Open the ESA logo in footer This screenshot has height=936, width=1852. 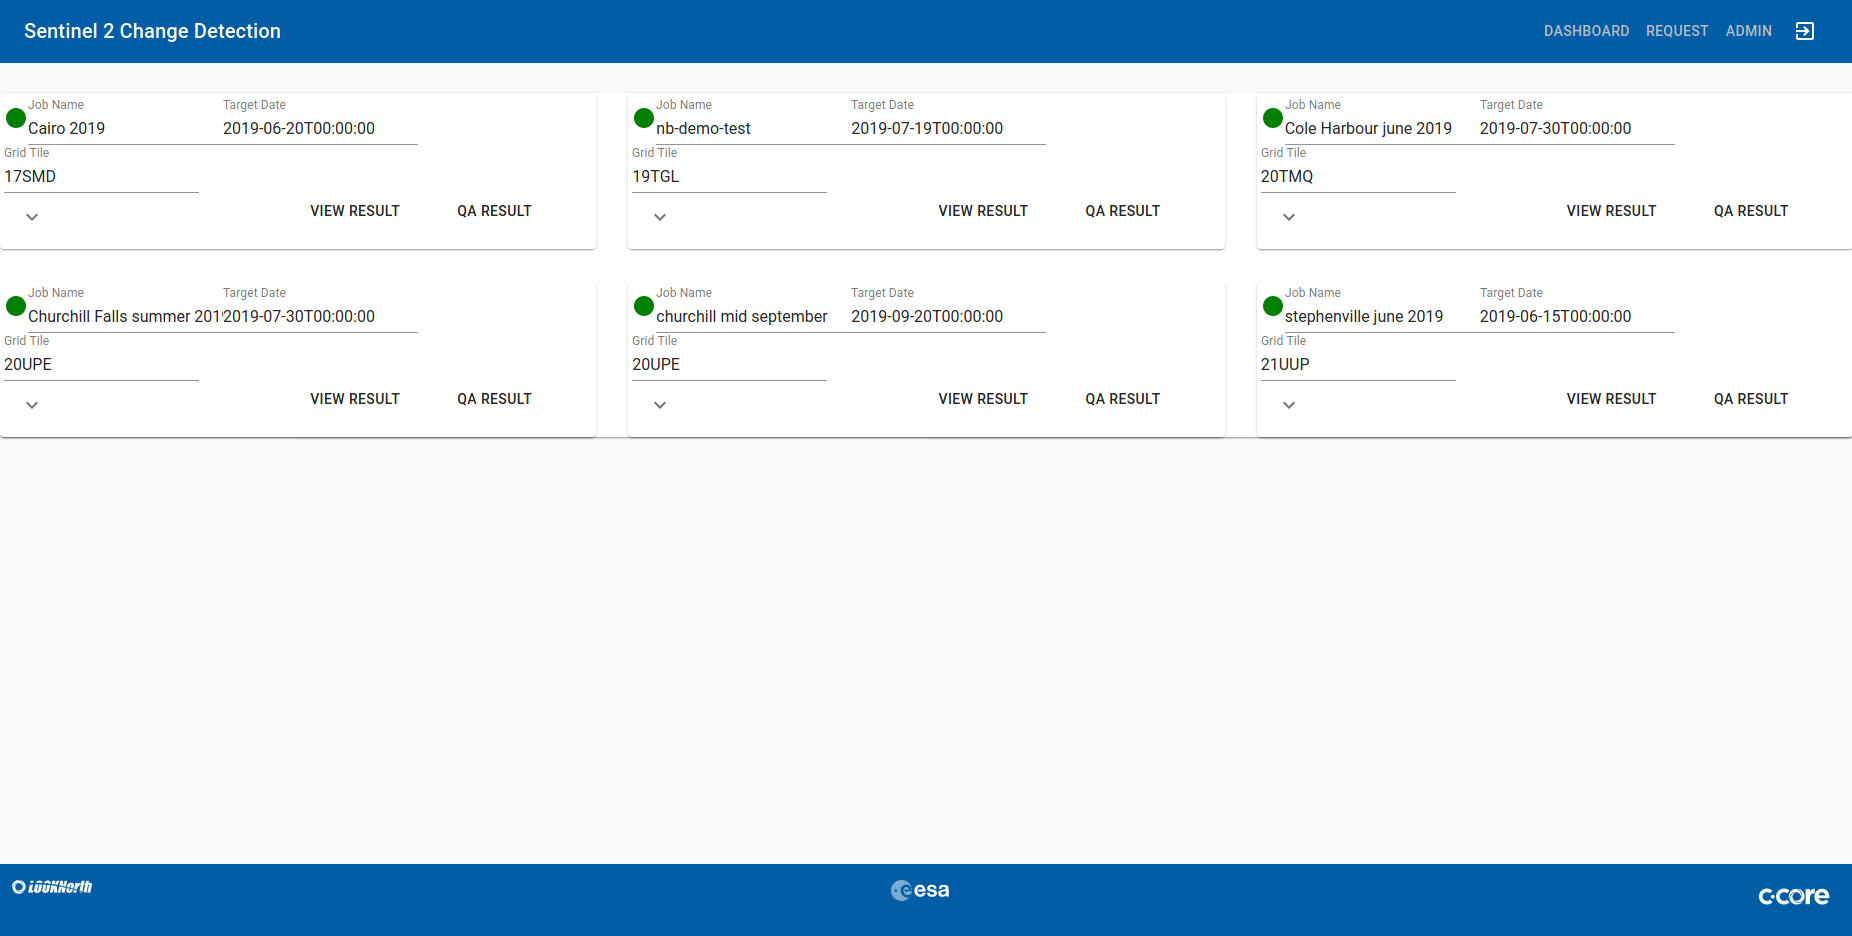pyautogui.click(x=920, y=890)
